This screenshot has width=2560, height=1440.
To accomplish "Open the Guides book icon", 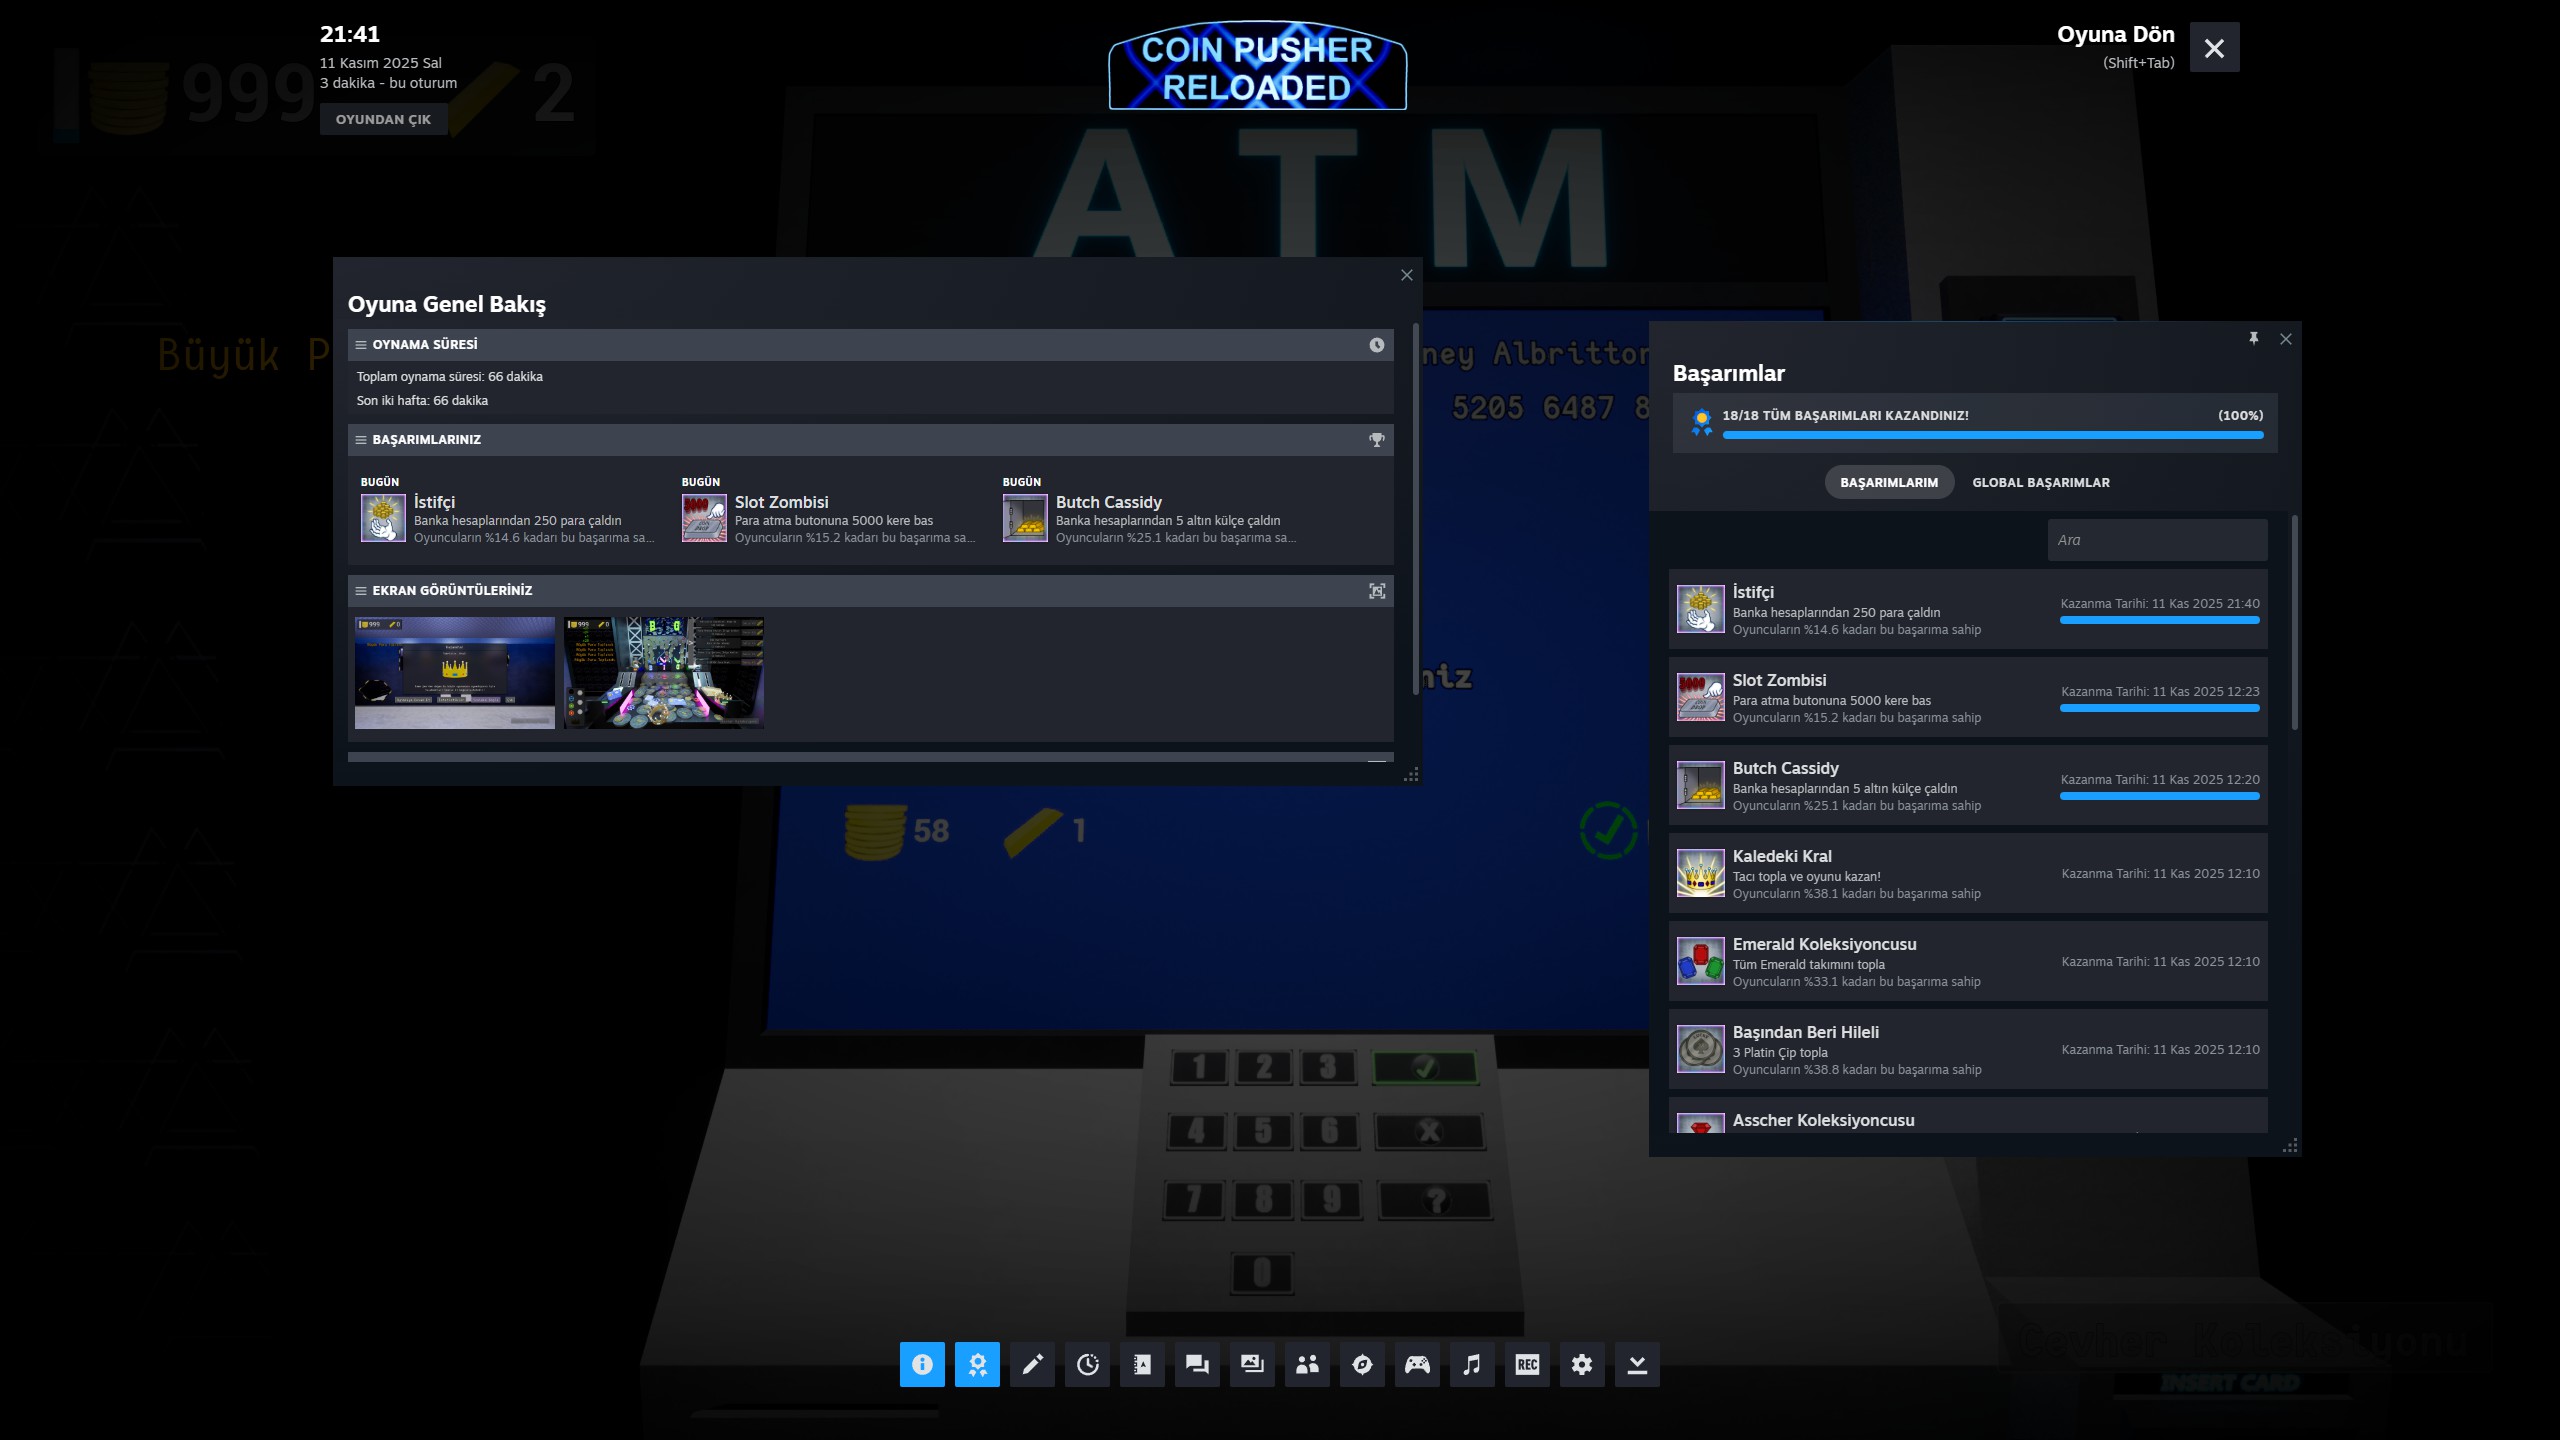I will point(1142,1364).
